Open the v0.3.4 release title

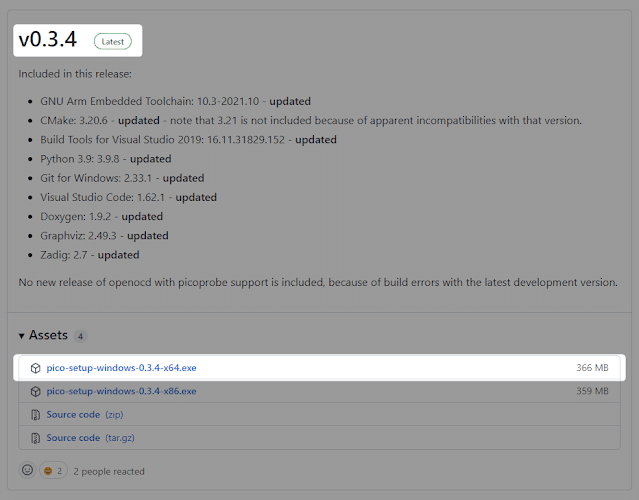[x=48, y=40]
